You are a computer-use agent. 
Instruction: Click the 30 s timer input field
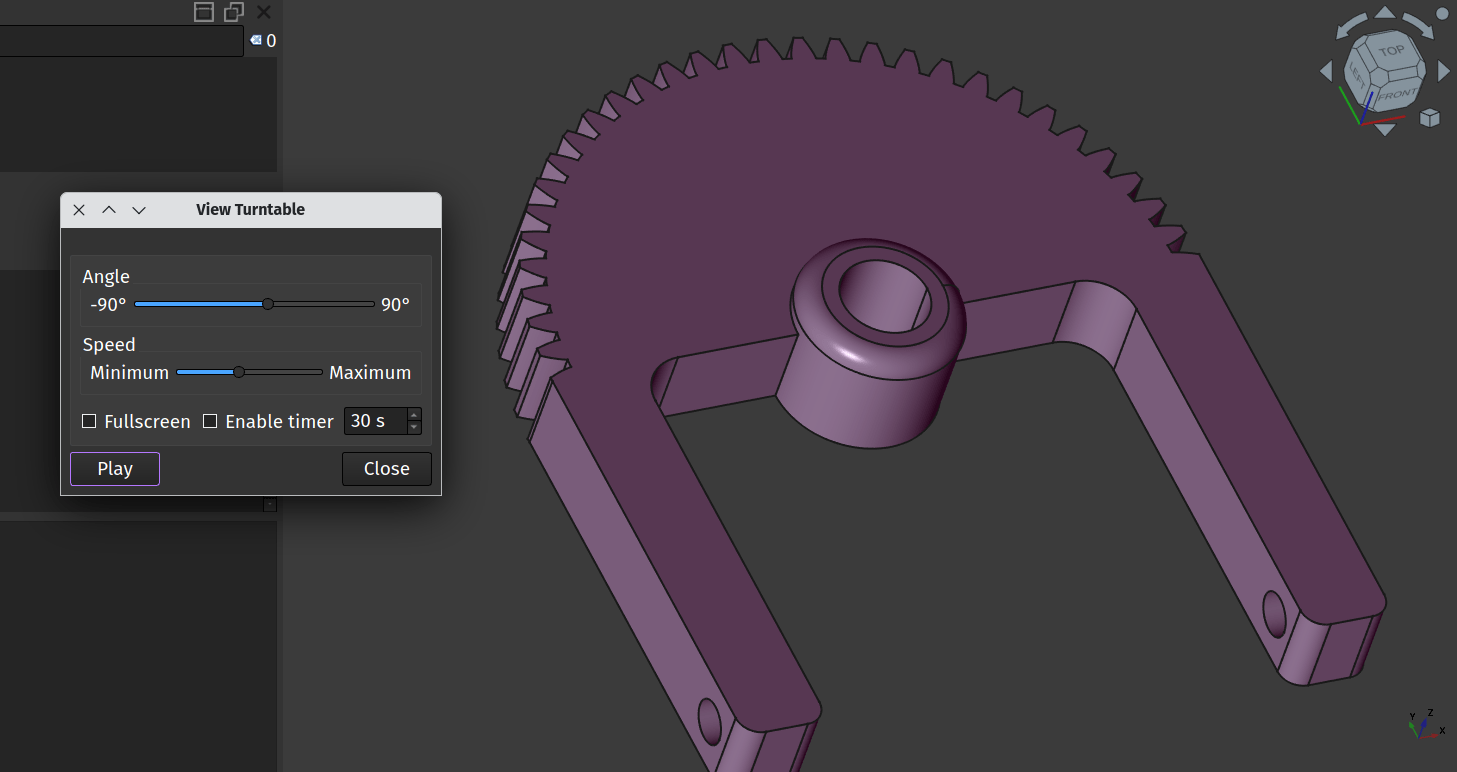(x=375, y=421)
